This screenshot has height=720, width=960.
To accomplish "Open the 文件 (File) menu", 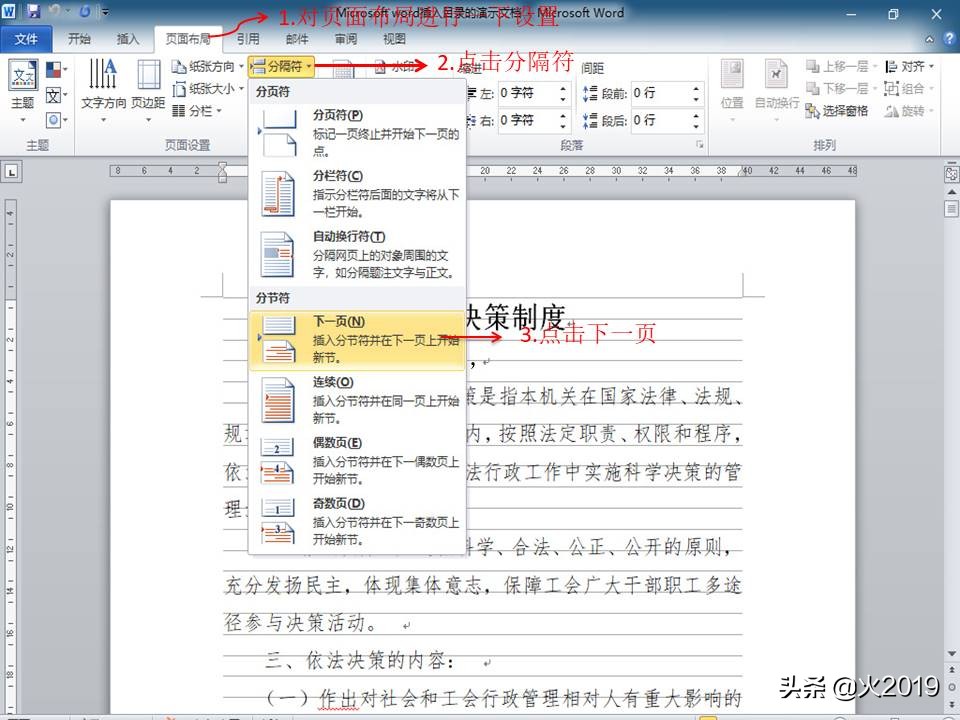I will click(27, 40).
